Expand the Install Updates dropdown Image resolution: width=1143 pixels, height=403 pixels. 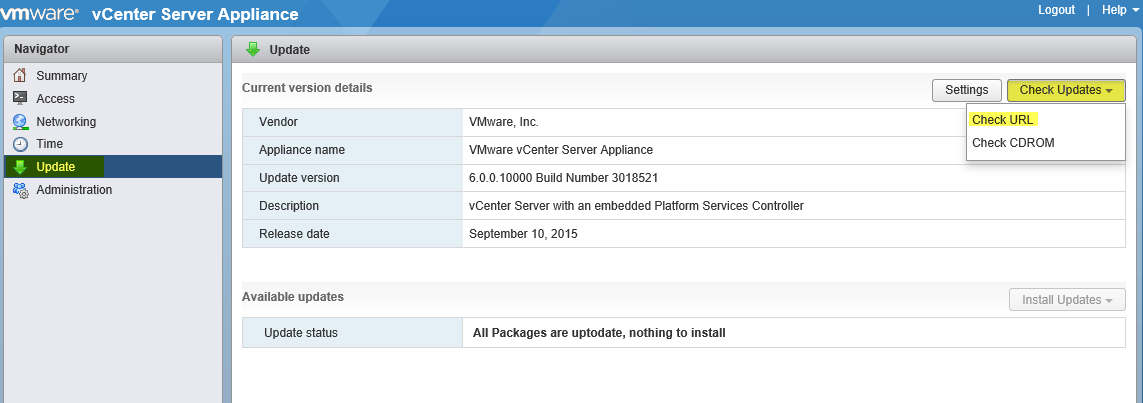[x=1066, y=300]
